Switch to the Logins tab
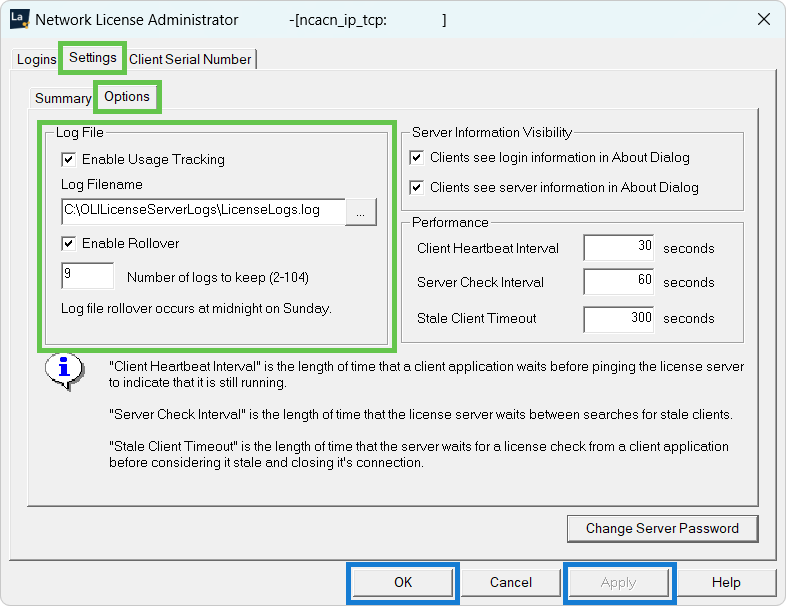Viewport: 786px width, 606px height. point(37,59)
